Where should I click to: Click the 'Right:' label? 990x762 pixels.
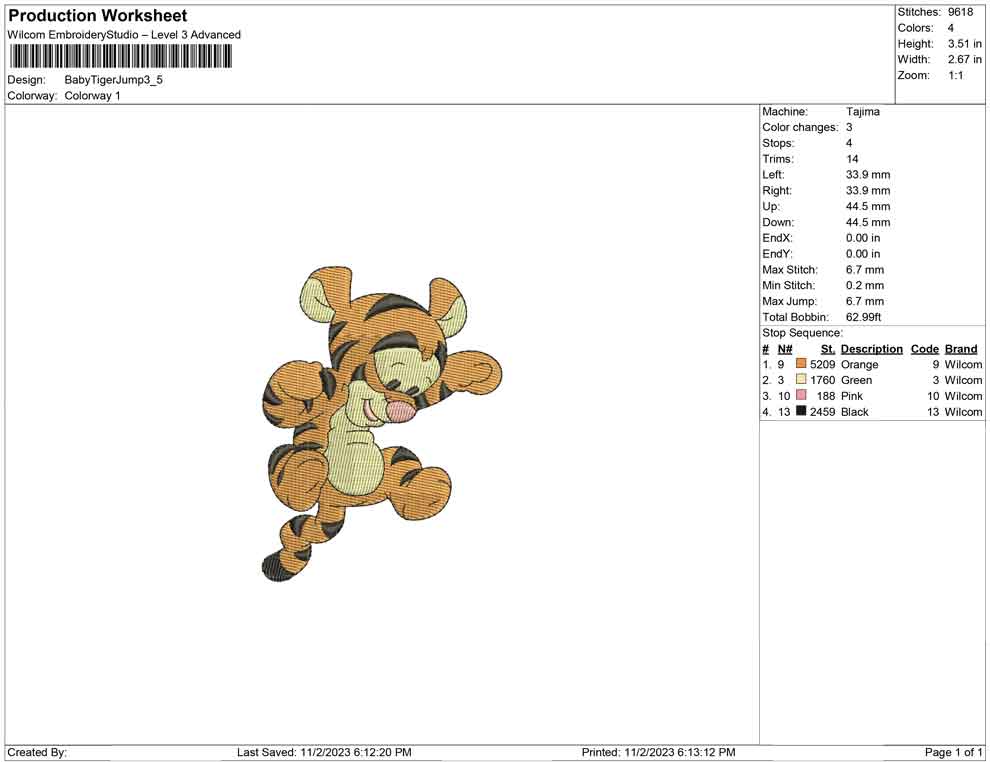point(777,191)
